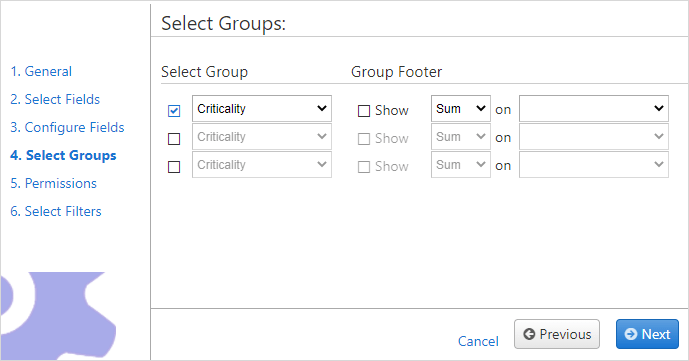This screenshot has width=689, height=361.
Task: Cancel the report wizard
Action: (478, 341)
